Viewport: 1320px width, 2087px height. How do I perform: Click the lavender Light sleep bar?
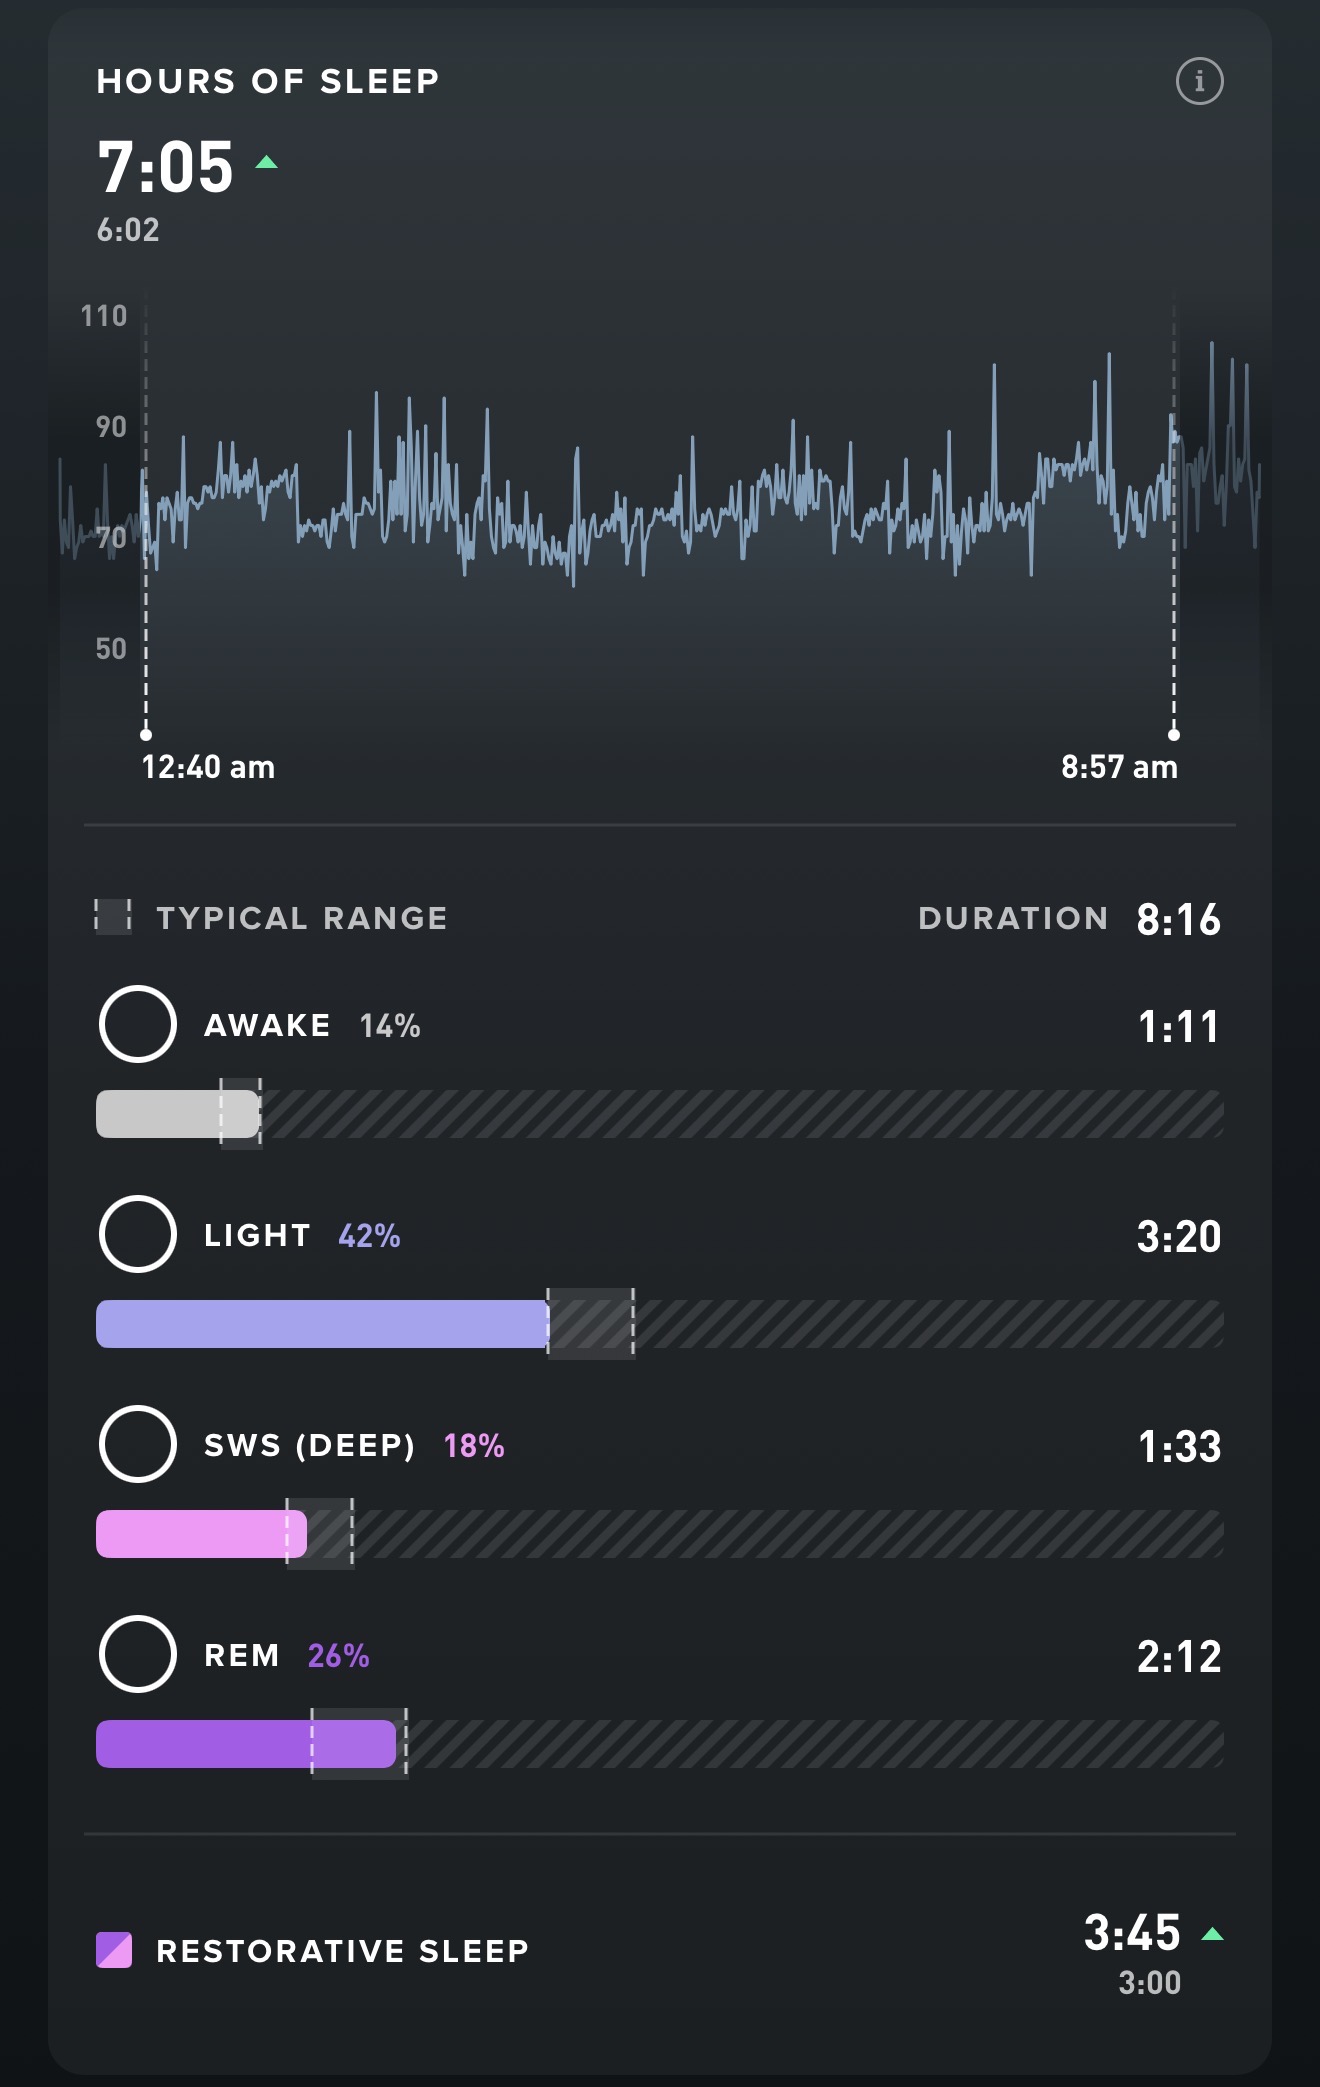point(320,1324)
